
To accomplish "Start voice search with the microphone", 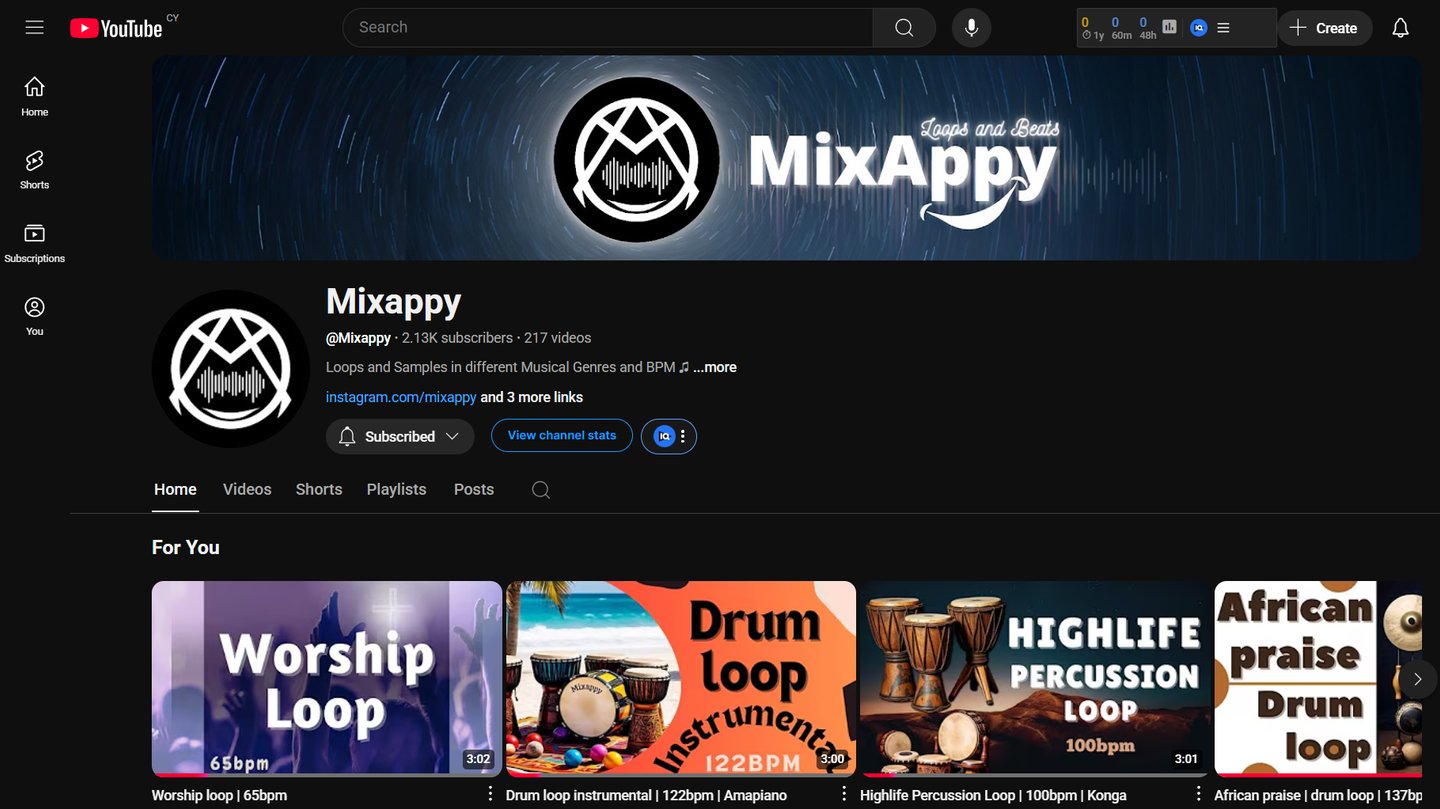I will tap(971, 28).
